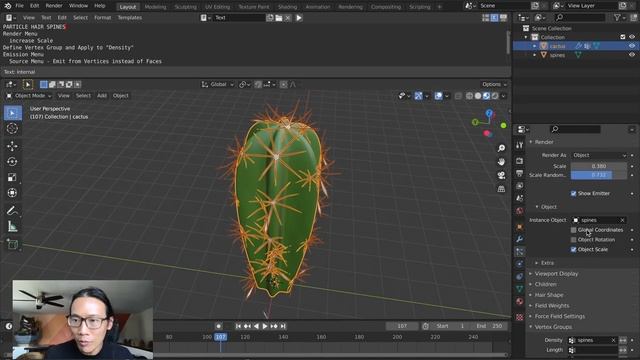
Task: Switch to solid viewport shading
Action: click(x=478, y=96)
